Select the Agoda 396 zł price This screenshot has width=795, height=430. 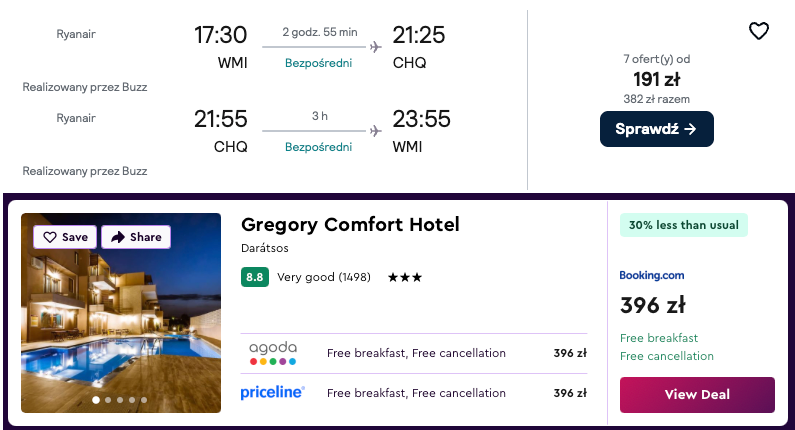[x=570, y=353]
